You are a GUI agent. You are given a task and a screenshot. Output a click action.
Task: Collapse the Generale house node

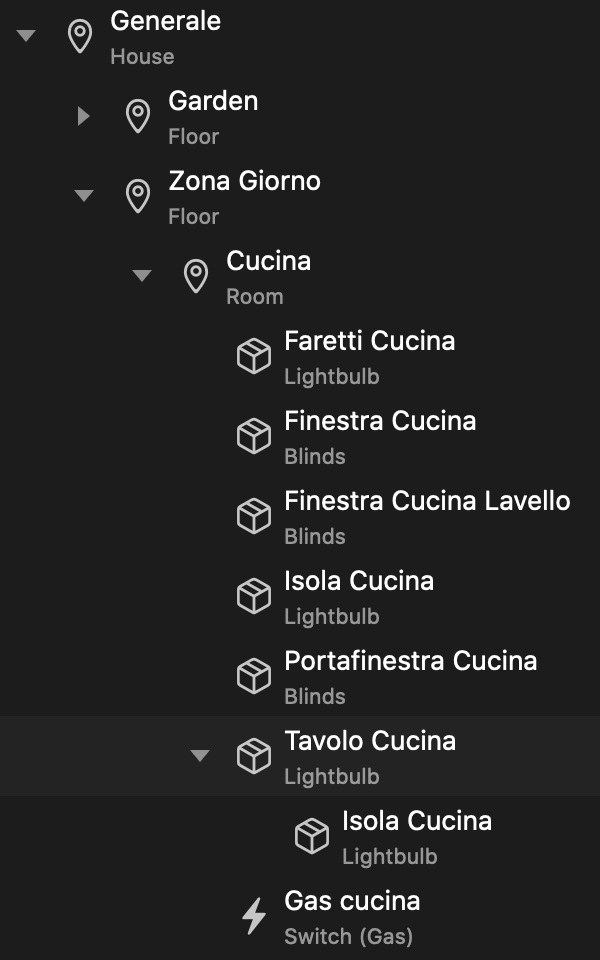26,36
